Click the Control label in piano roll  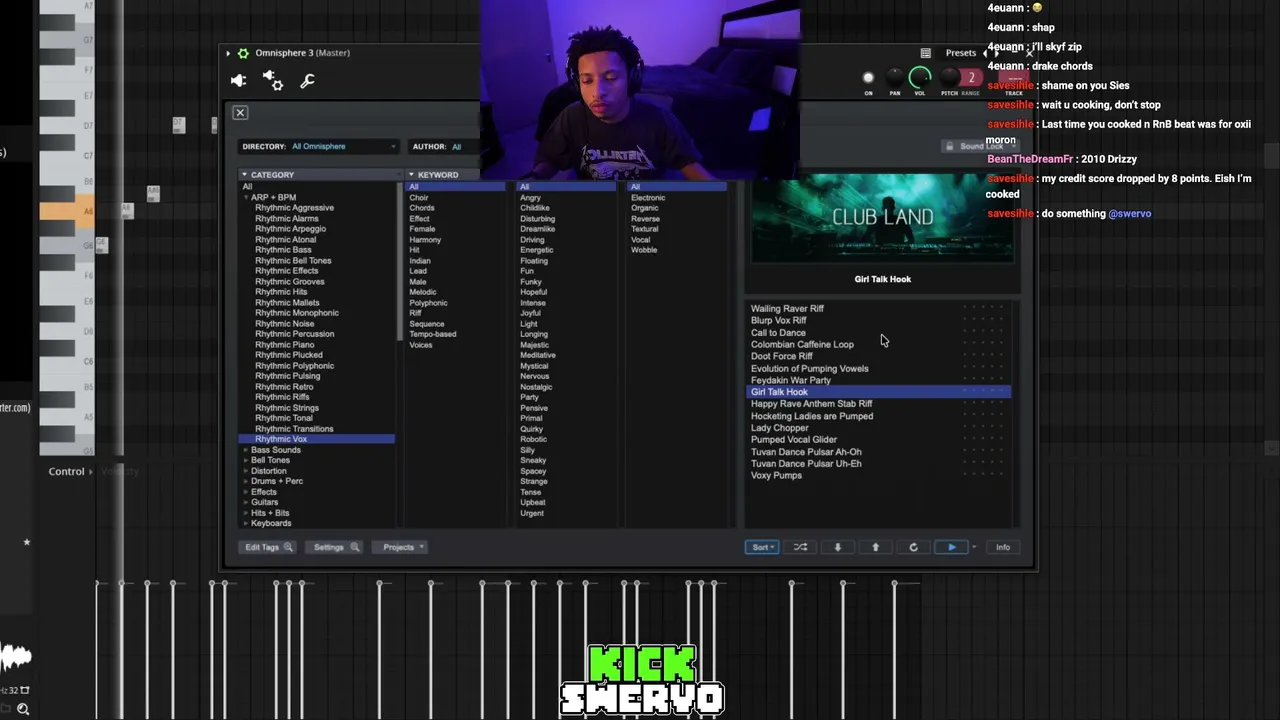[x=67, y=472]
